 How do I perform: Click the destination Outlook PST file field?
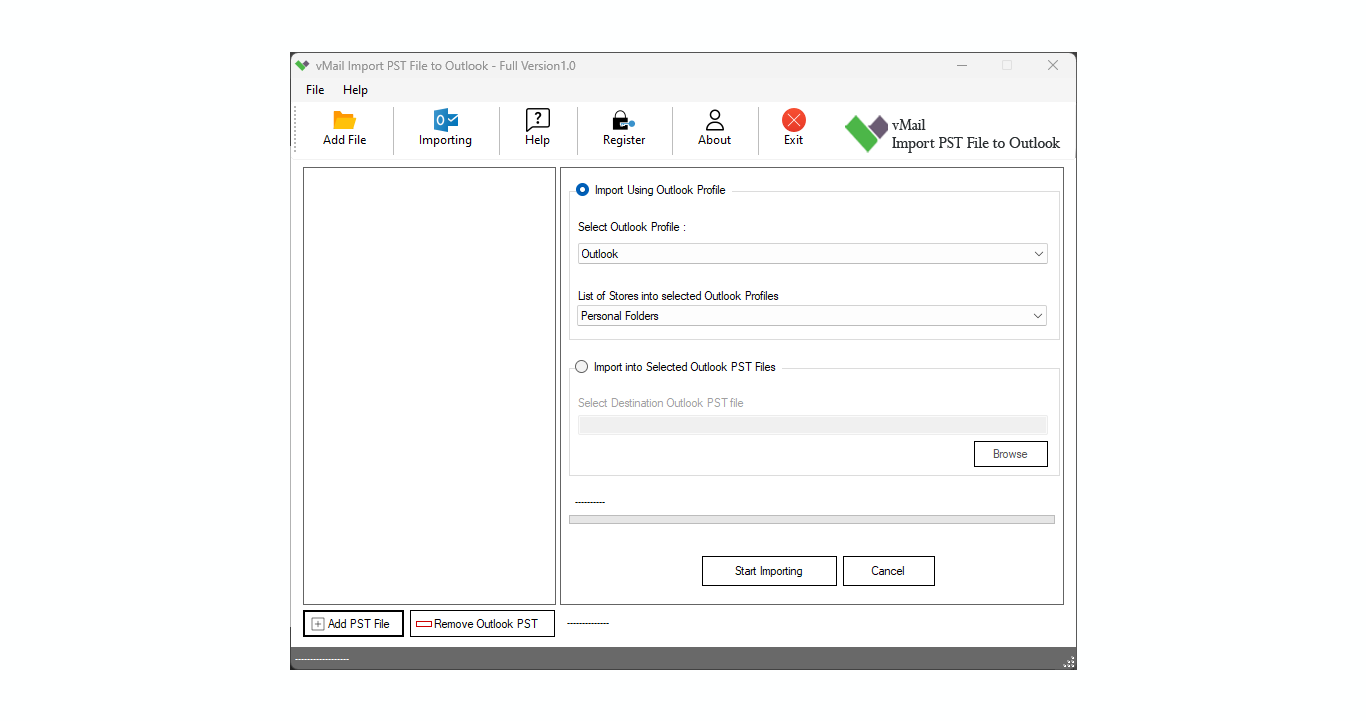click(813, 424)
